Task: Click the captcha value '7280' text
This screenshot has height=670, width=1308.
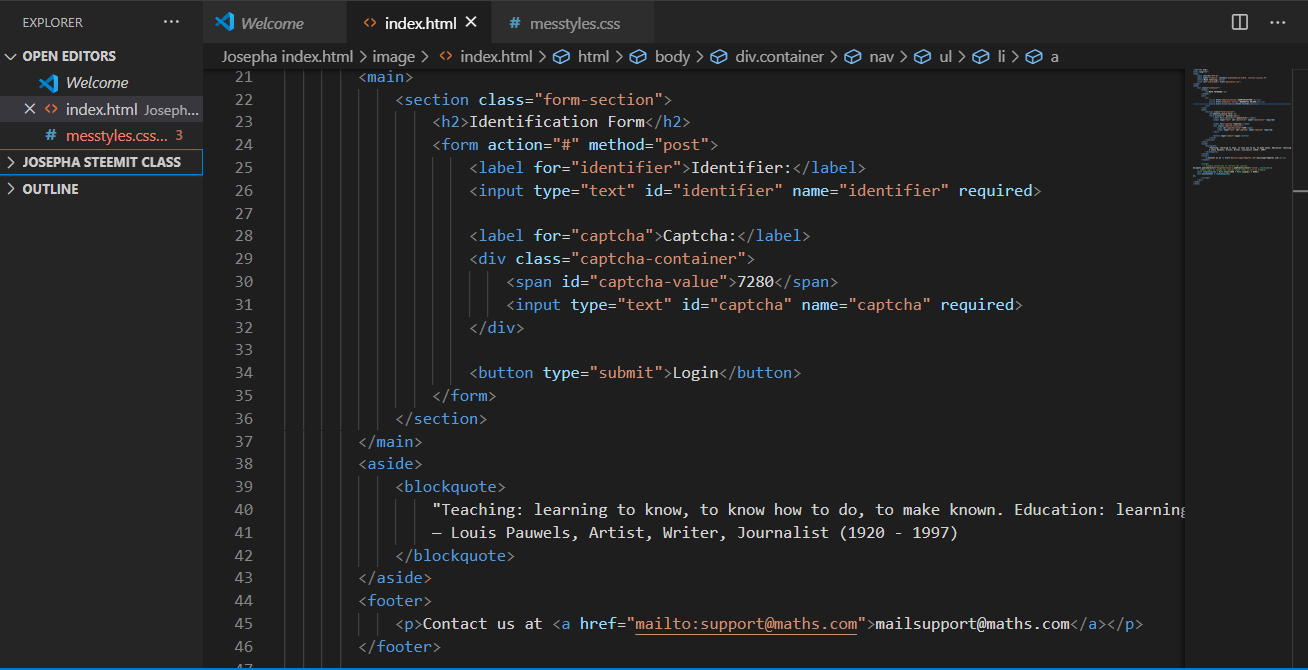Action: [755, 282]
